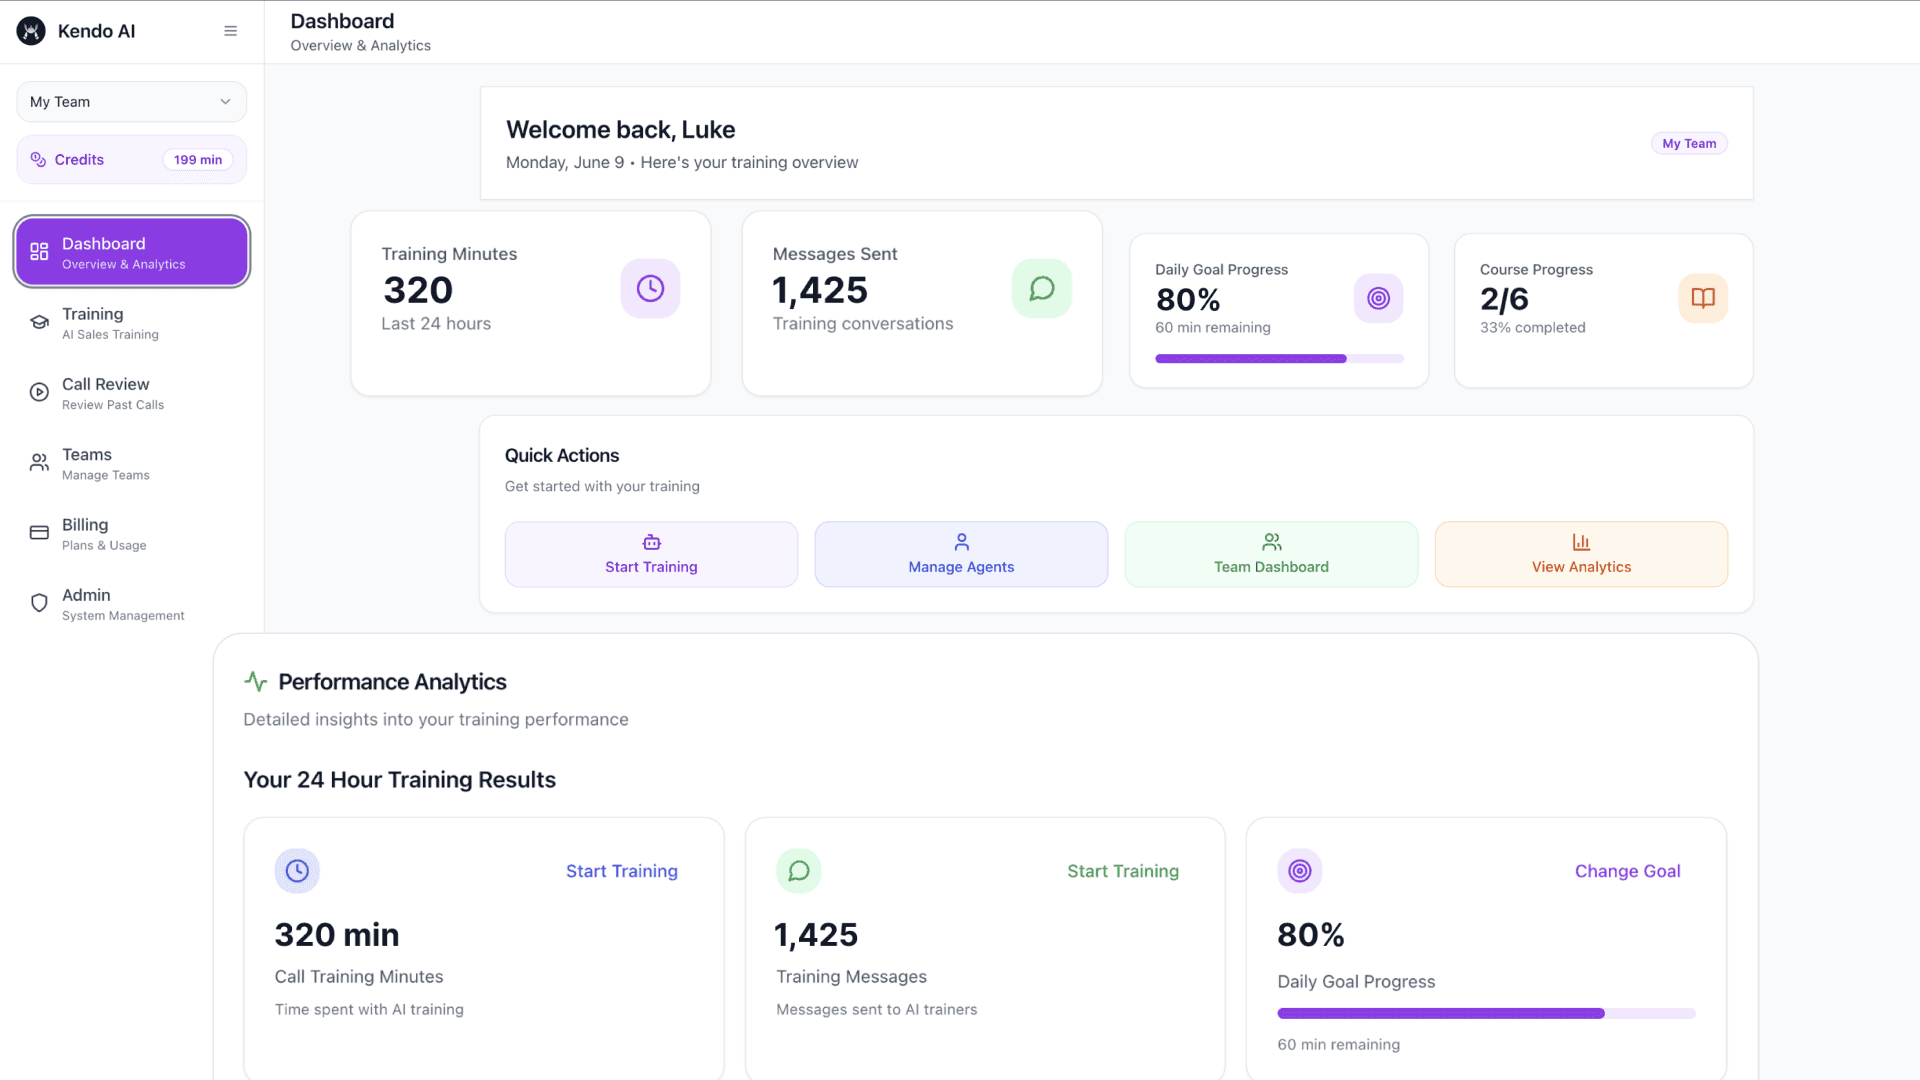The image size is (1920, 1080).
Task: Click the Training Minutes clock icon
Action: coord(650,289)
